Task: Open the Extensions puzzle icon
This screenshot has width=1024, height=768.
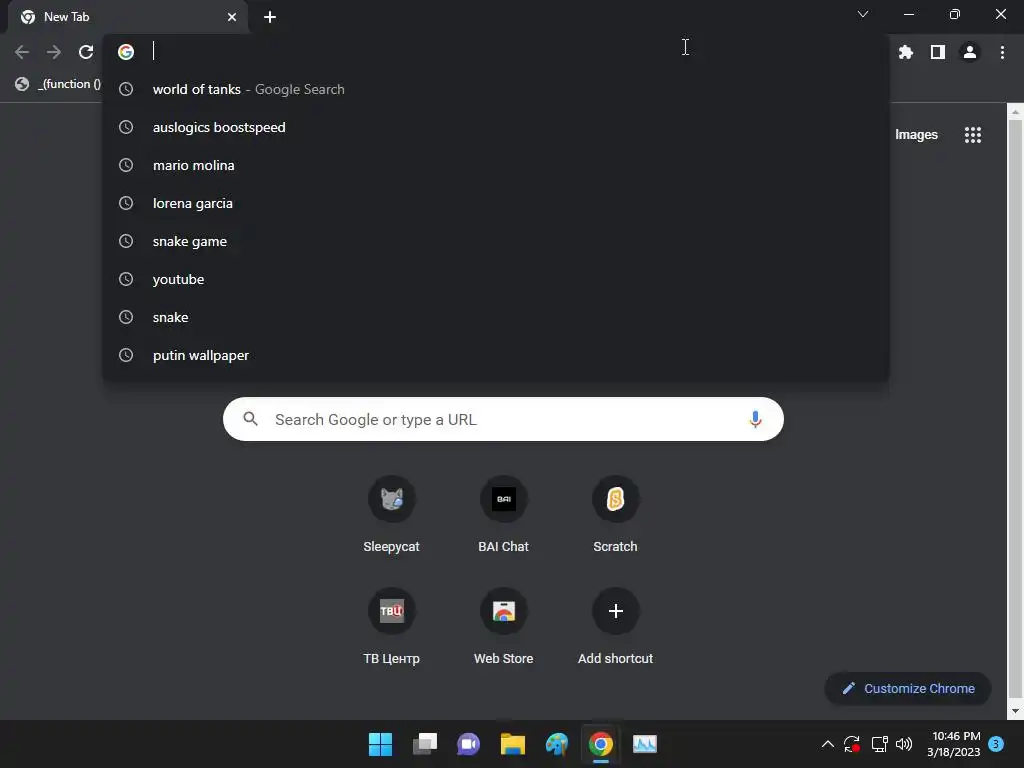Action: pyautogui.click(x=906, y=52)
